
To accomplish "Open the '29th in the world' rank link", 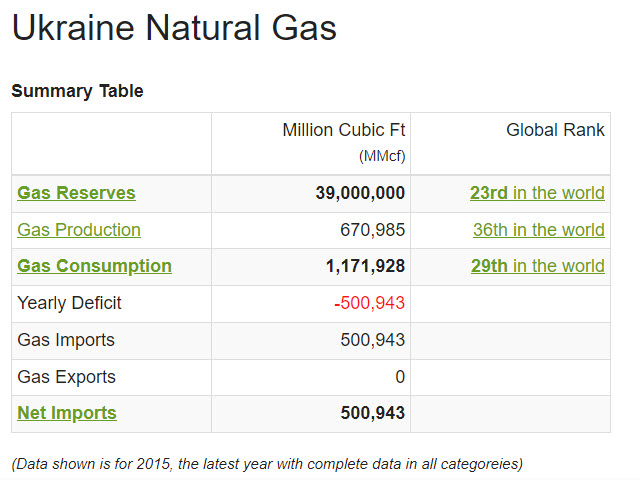I will 537,266.
